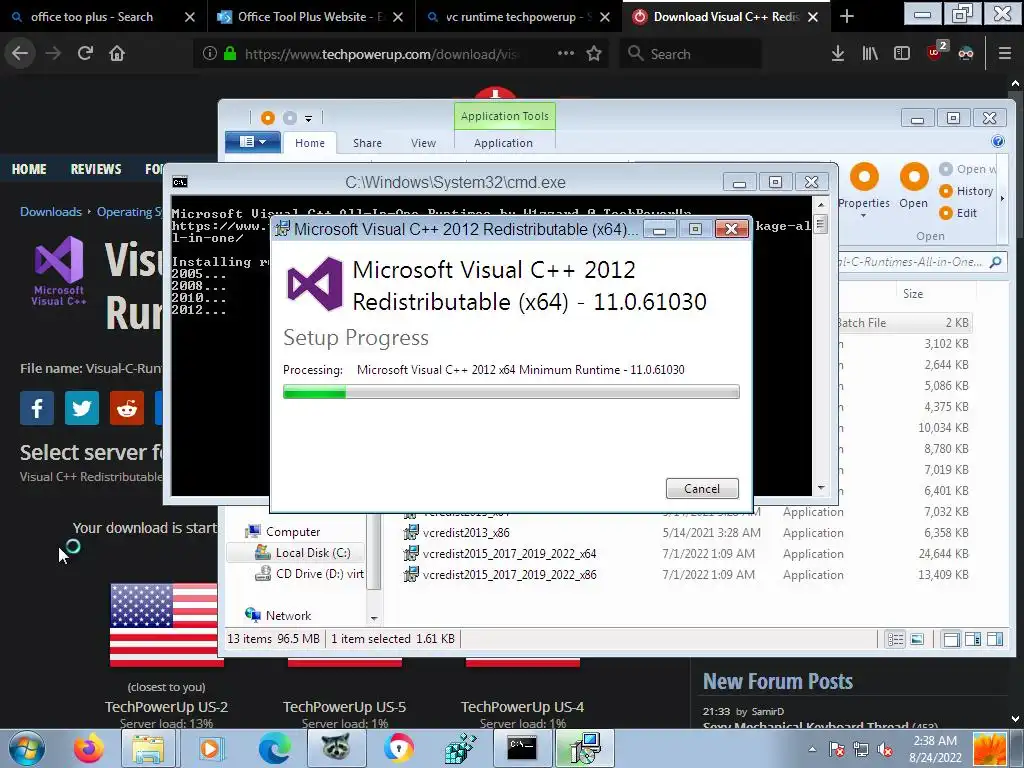The width and height of the screenshot is (1024, 768).
Task: Click the cmd.exe title bar icon
Action: (180, 182)
